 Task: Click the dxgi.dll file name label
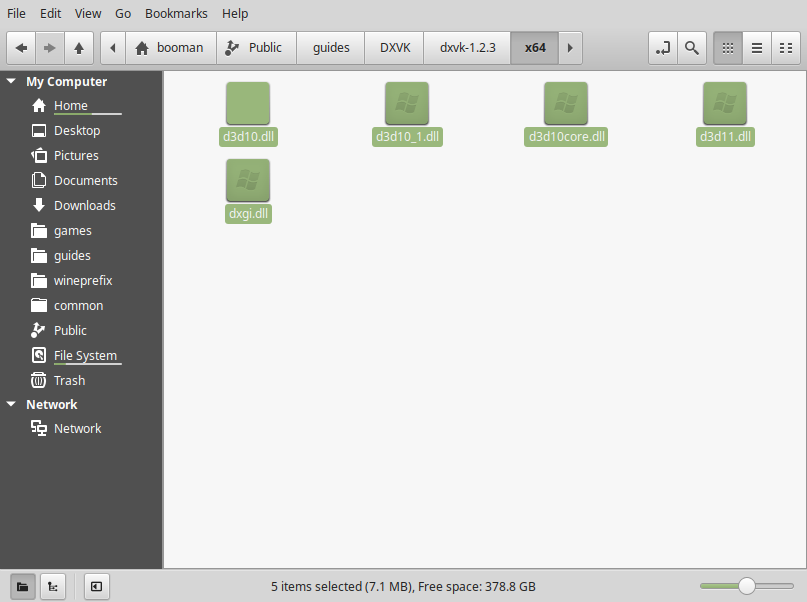(x=248, y=214)
